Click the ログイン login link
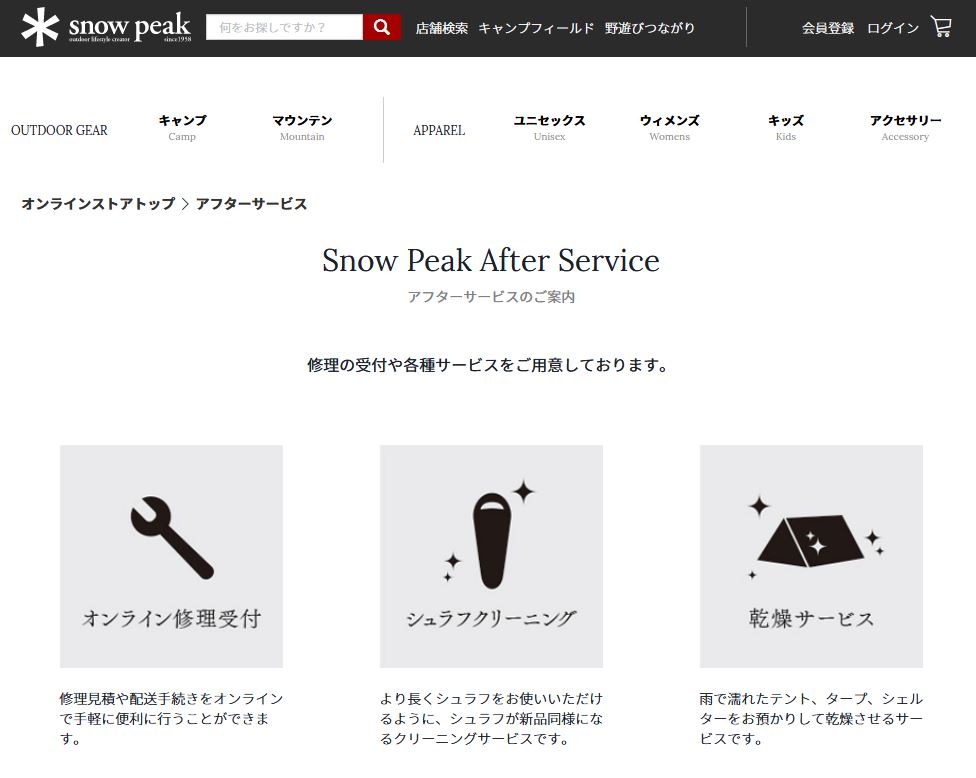976x778 pixels. 893,28
